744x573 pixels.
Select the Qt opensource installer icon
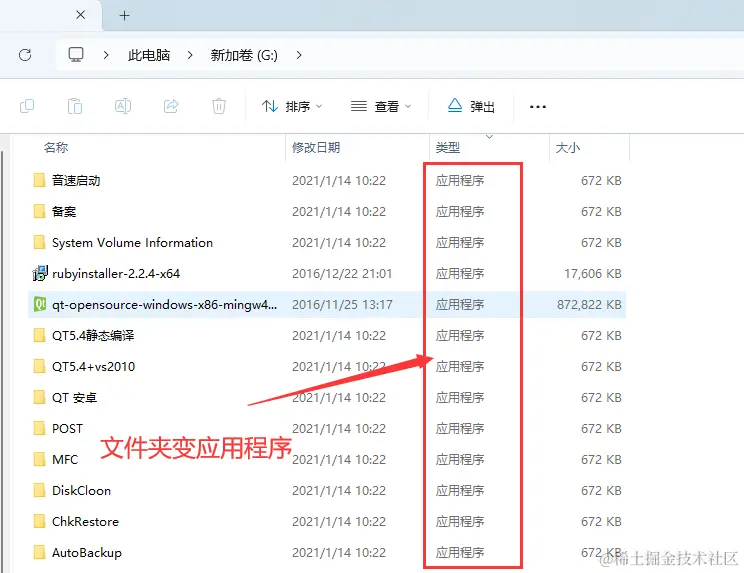(x=40, y=304)
